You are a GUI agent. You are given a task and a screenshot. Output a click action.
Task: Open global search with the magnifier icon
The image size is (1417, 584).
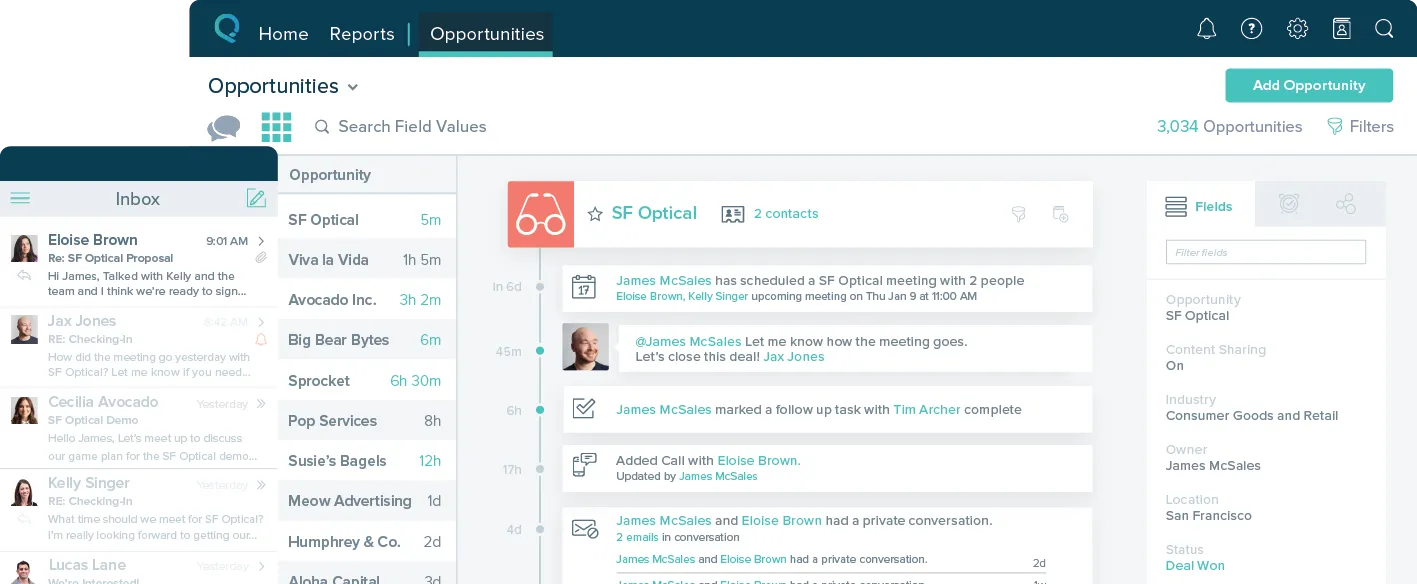[x=1384, y=29]
